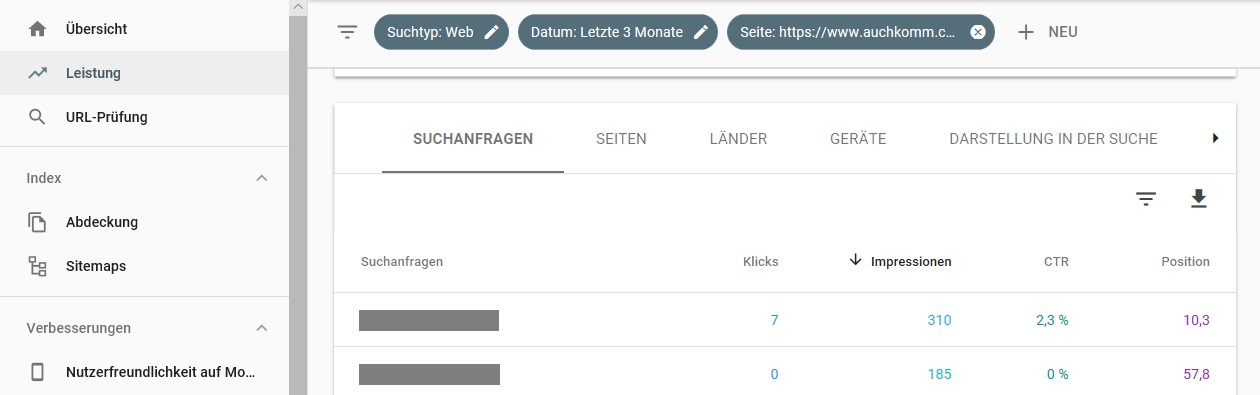Screen dimensions: 1260x395
Task: Sort by Impressionen column header
Action: tap(911, 262)
